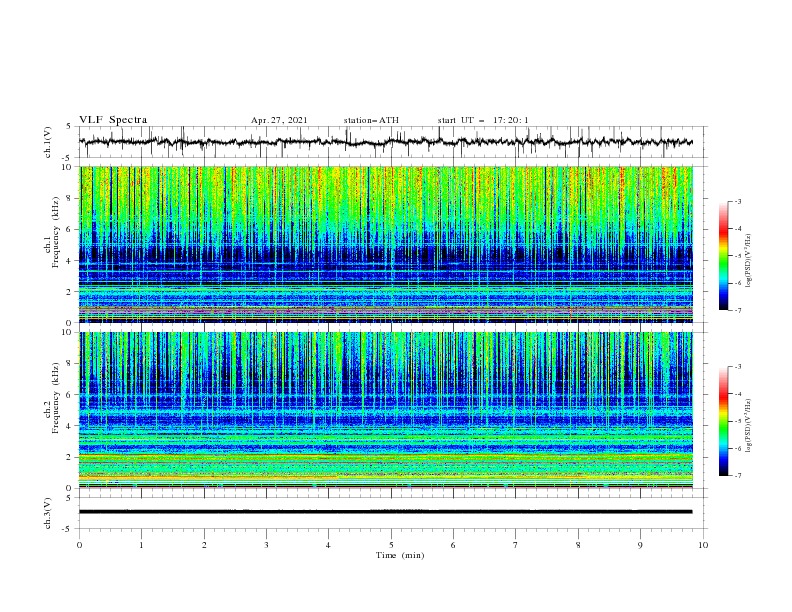Click the "4" kHz tick of ch.1 spectrogram
792x612 pixels.
(x=71, y=261)
